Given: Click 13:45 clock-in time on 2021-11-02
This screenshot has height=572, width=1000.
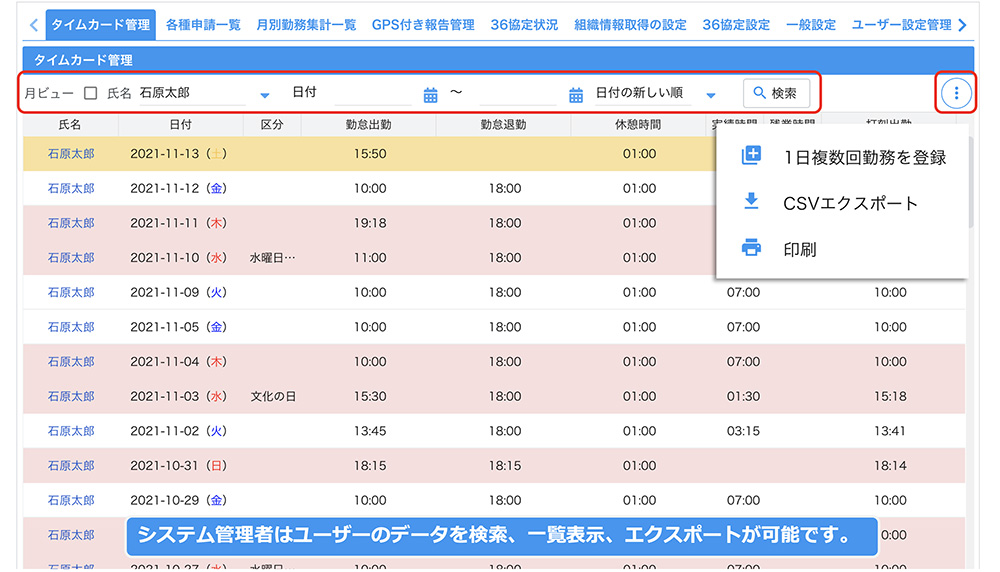Looking at the screenshot, I should tap(370, 431).
